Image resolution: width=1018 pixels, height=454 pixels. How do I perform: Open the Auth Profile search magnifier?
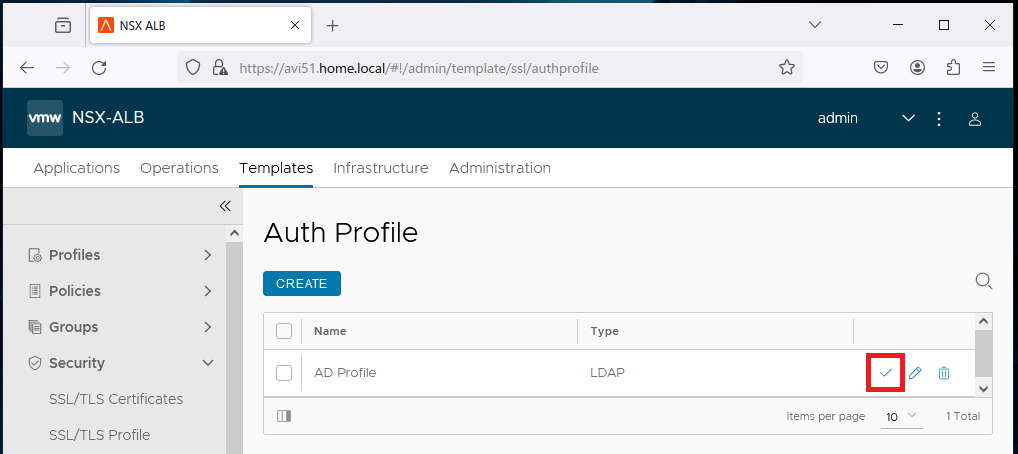984,281
